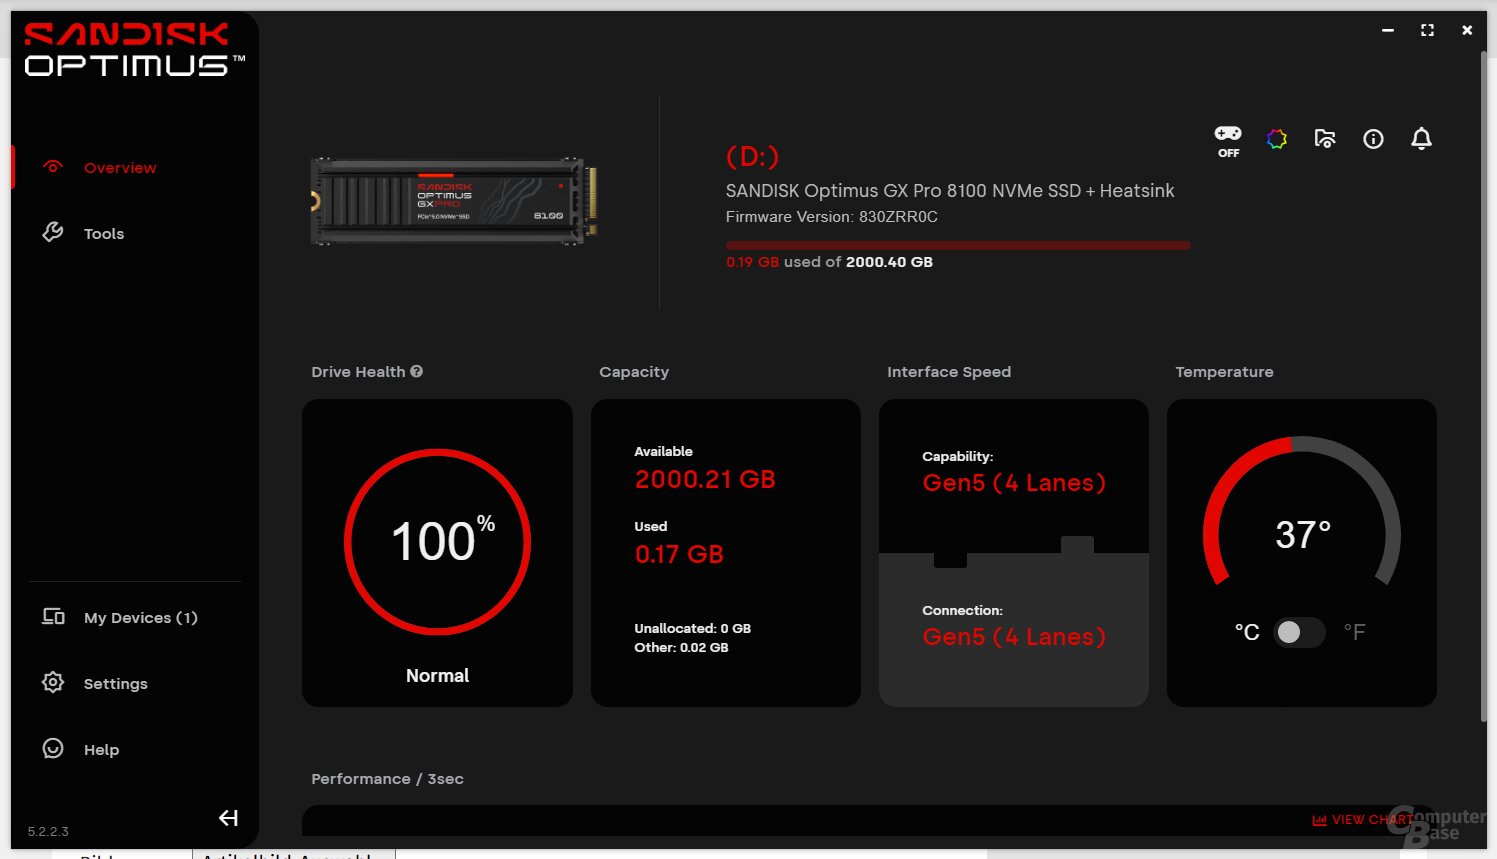
Task: Click the version number 5.2.2.3
Action: [48, 832]
